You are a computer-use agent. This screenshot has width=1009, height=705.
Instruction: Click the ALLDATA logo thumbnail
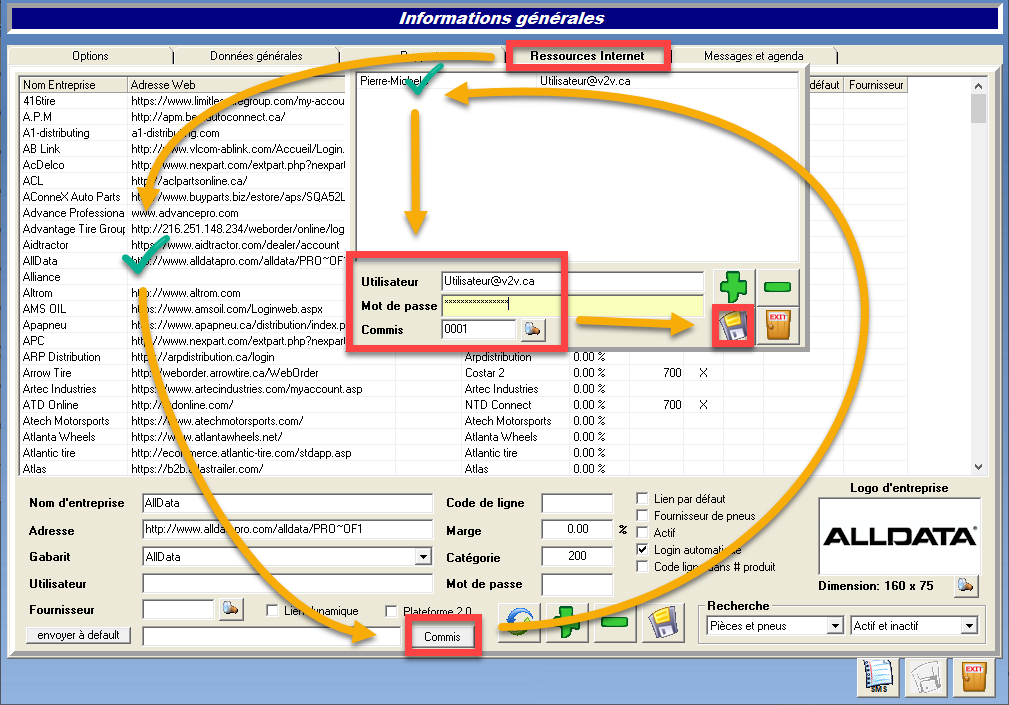[x=899, y=536]
